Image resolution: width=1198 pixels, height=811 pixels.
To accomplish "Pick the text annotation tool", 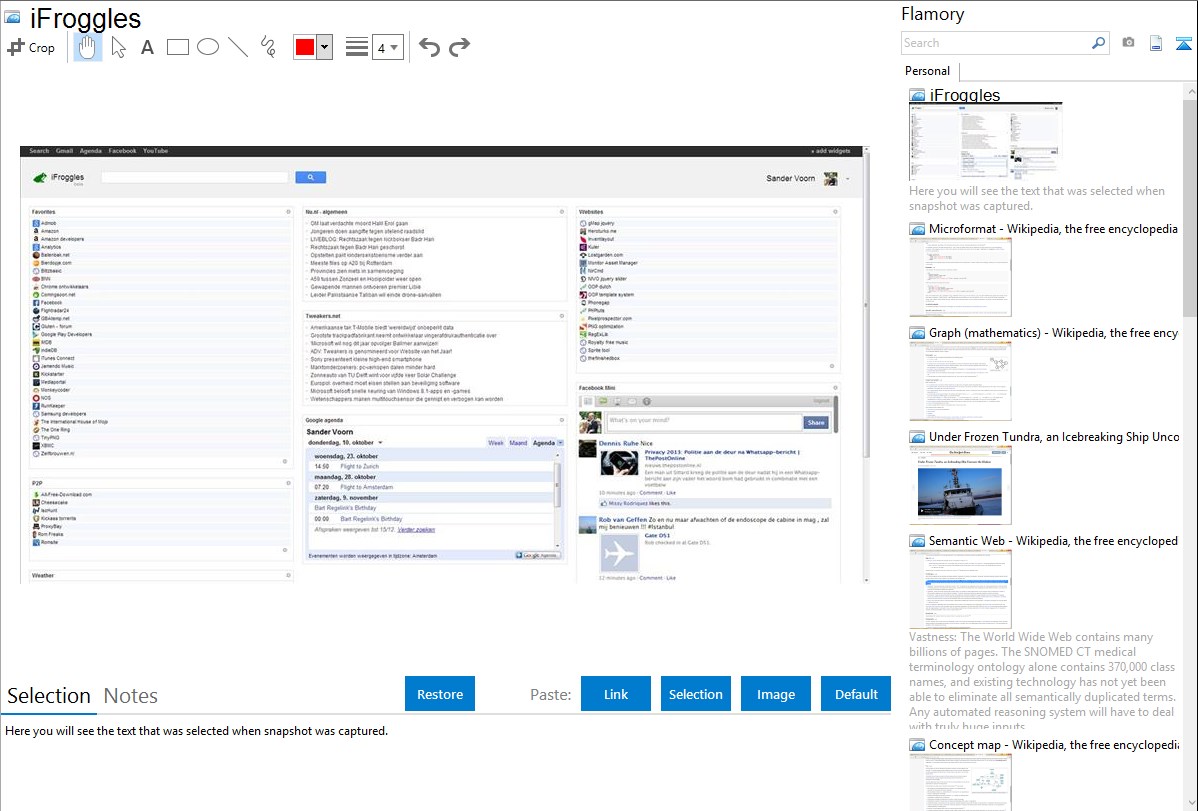I will tap(147, 47).
